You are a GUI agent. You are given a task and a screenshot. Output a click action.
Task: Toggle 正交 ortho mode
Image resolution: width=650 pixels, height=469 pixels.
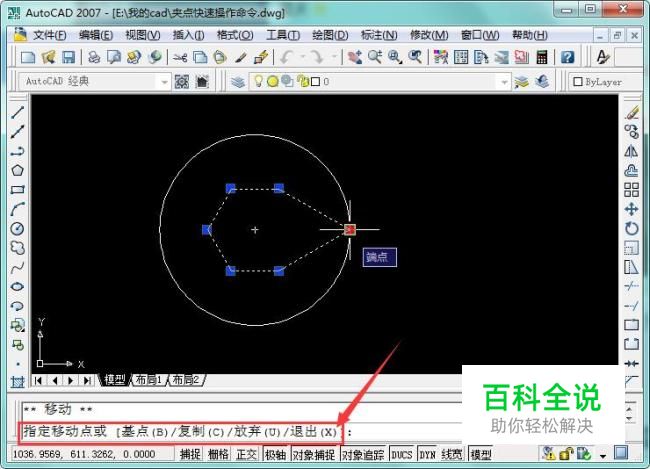tap(247, 454)
